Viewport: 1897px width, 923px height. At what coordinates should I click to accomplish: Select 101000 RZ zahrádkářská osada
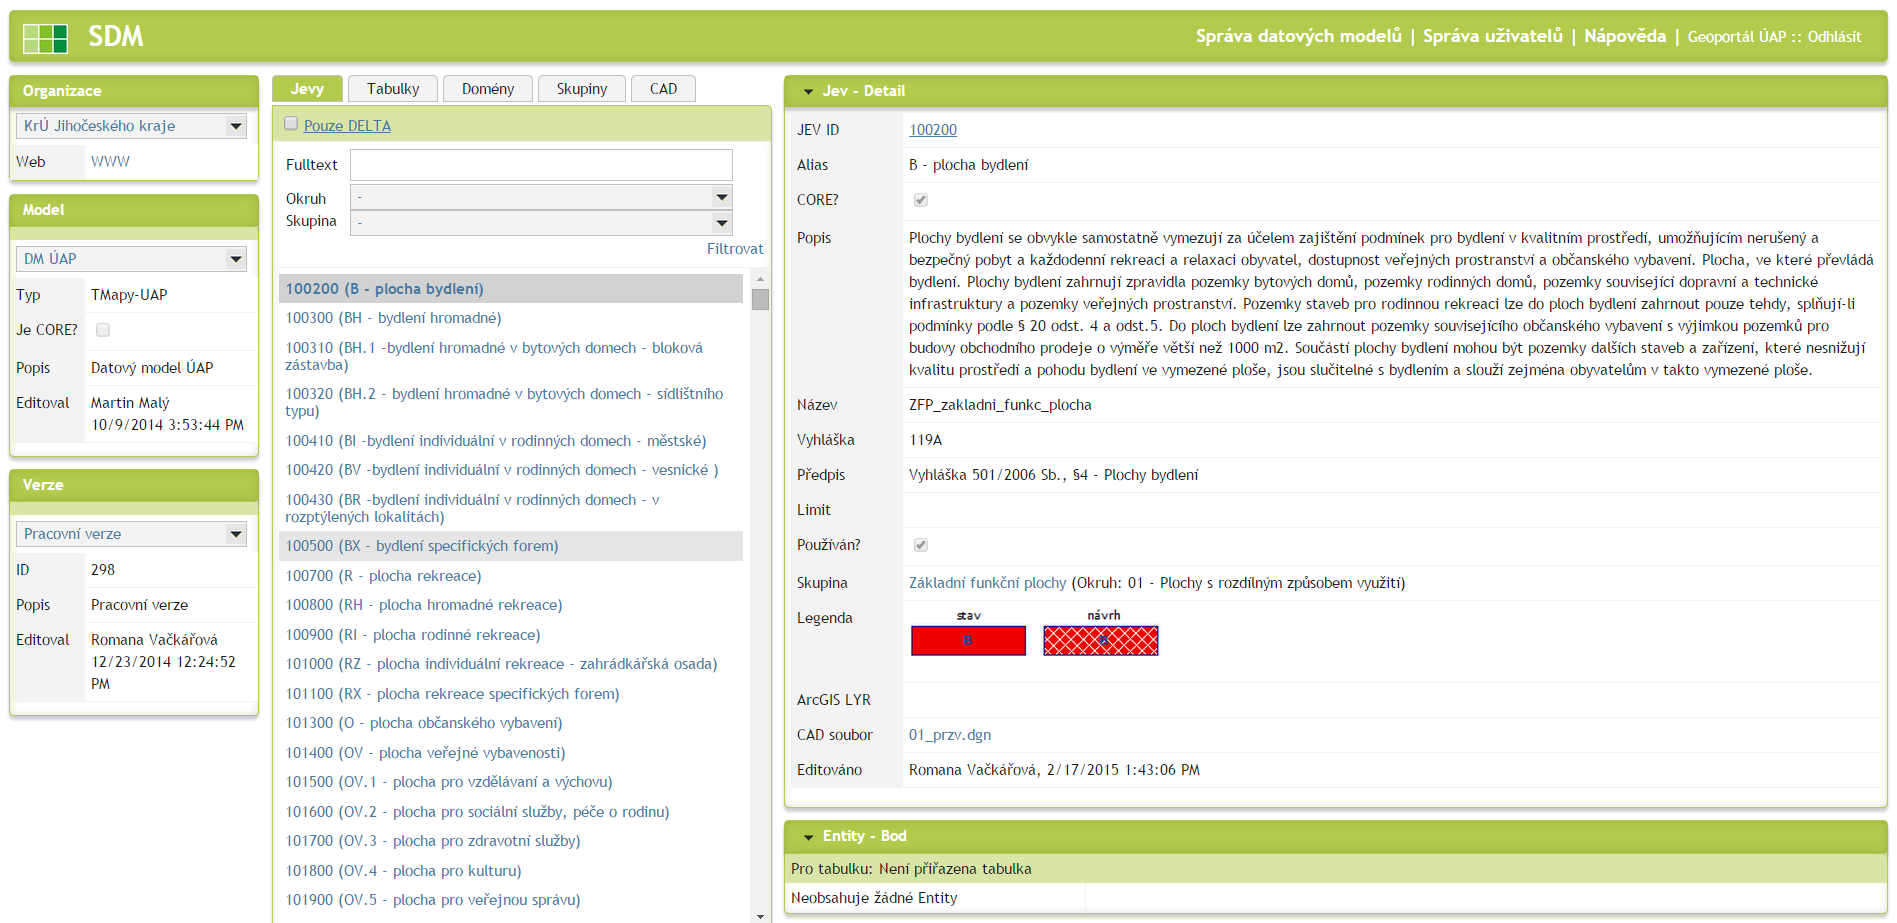511,664
